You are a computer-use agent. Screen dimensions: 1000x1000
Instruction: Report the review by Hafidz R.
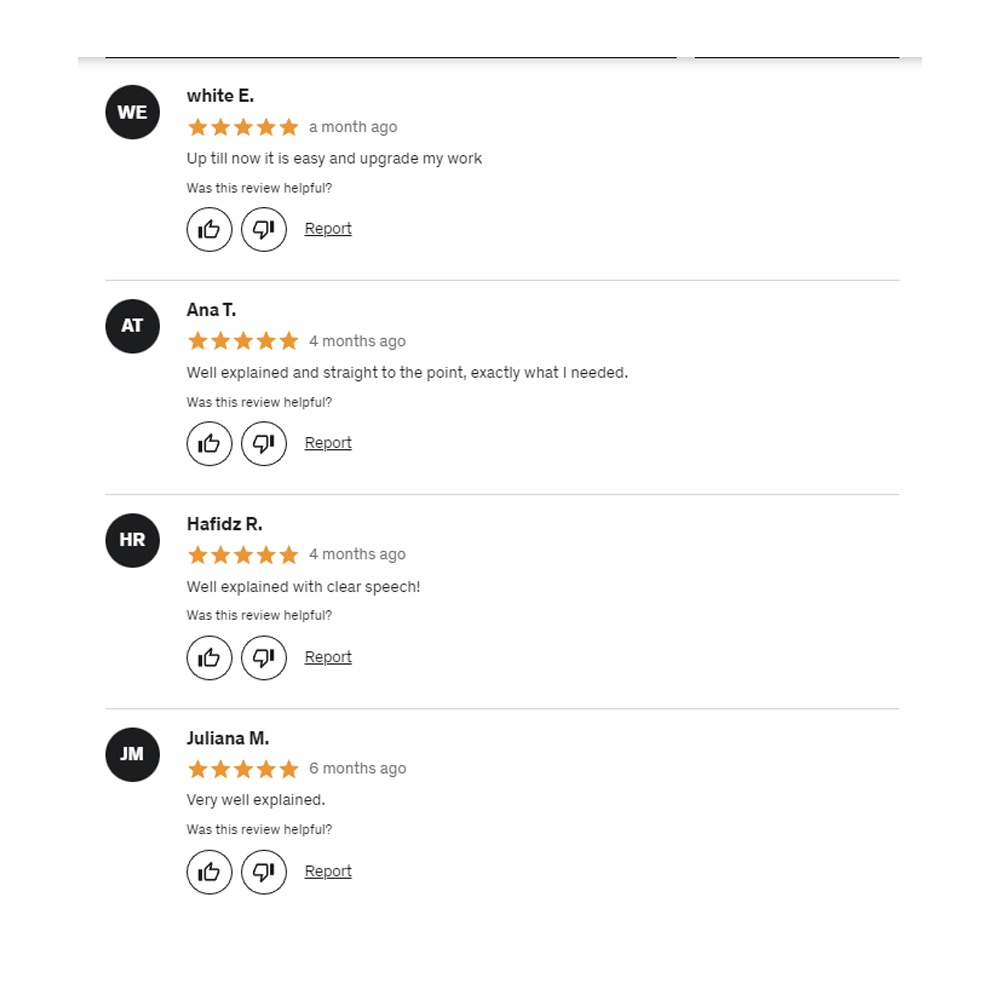(x=328, y=657)
